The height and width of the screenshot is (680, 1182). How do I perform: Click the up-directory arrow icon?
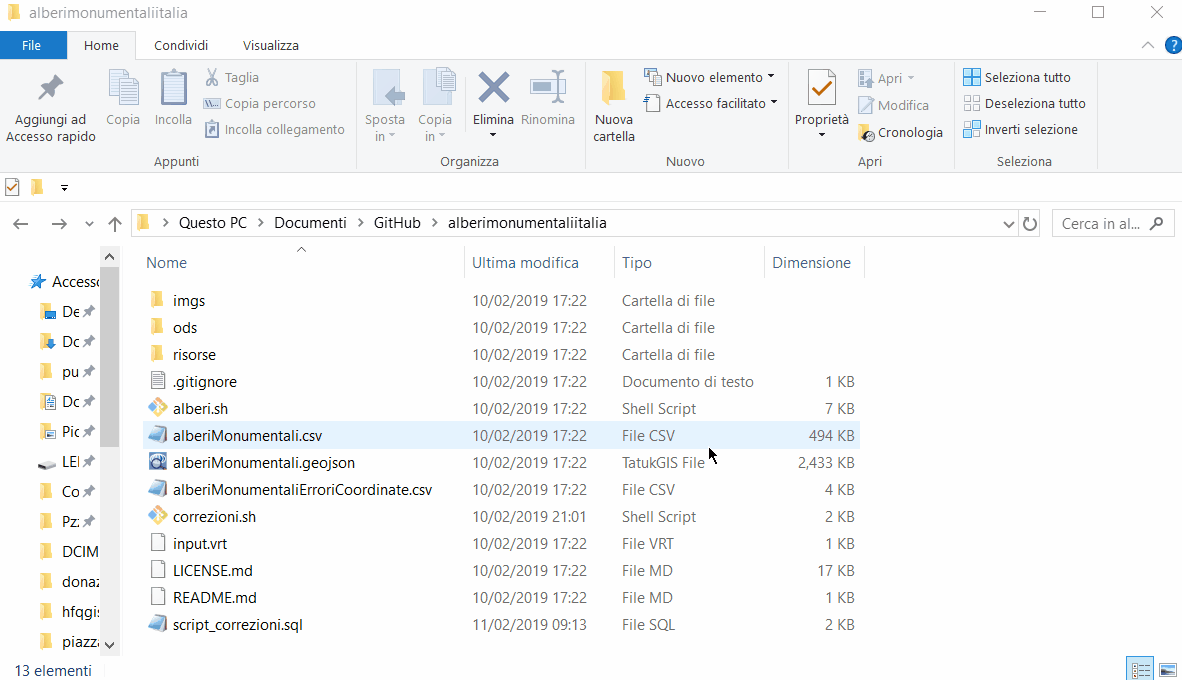pos(114,224)
